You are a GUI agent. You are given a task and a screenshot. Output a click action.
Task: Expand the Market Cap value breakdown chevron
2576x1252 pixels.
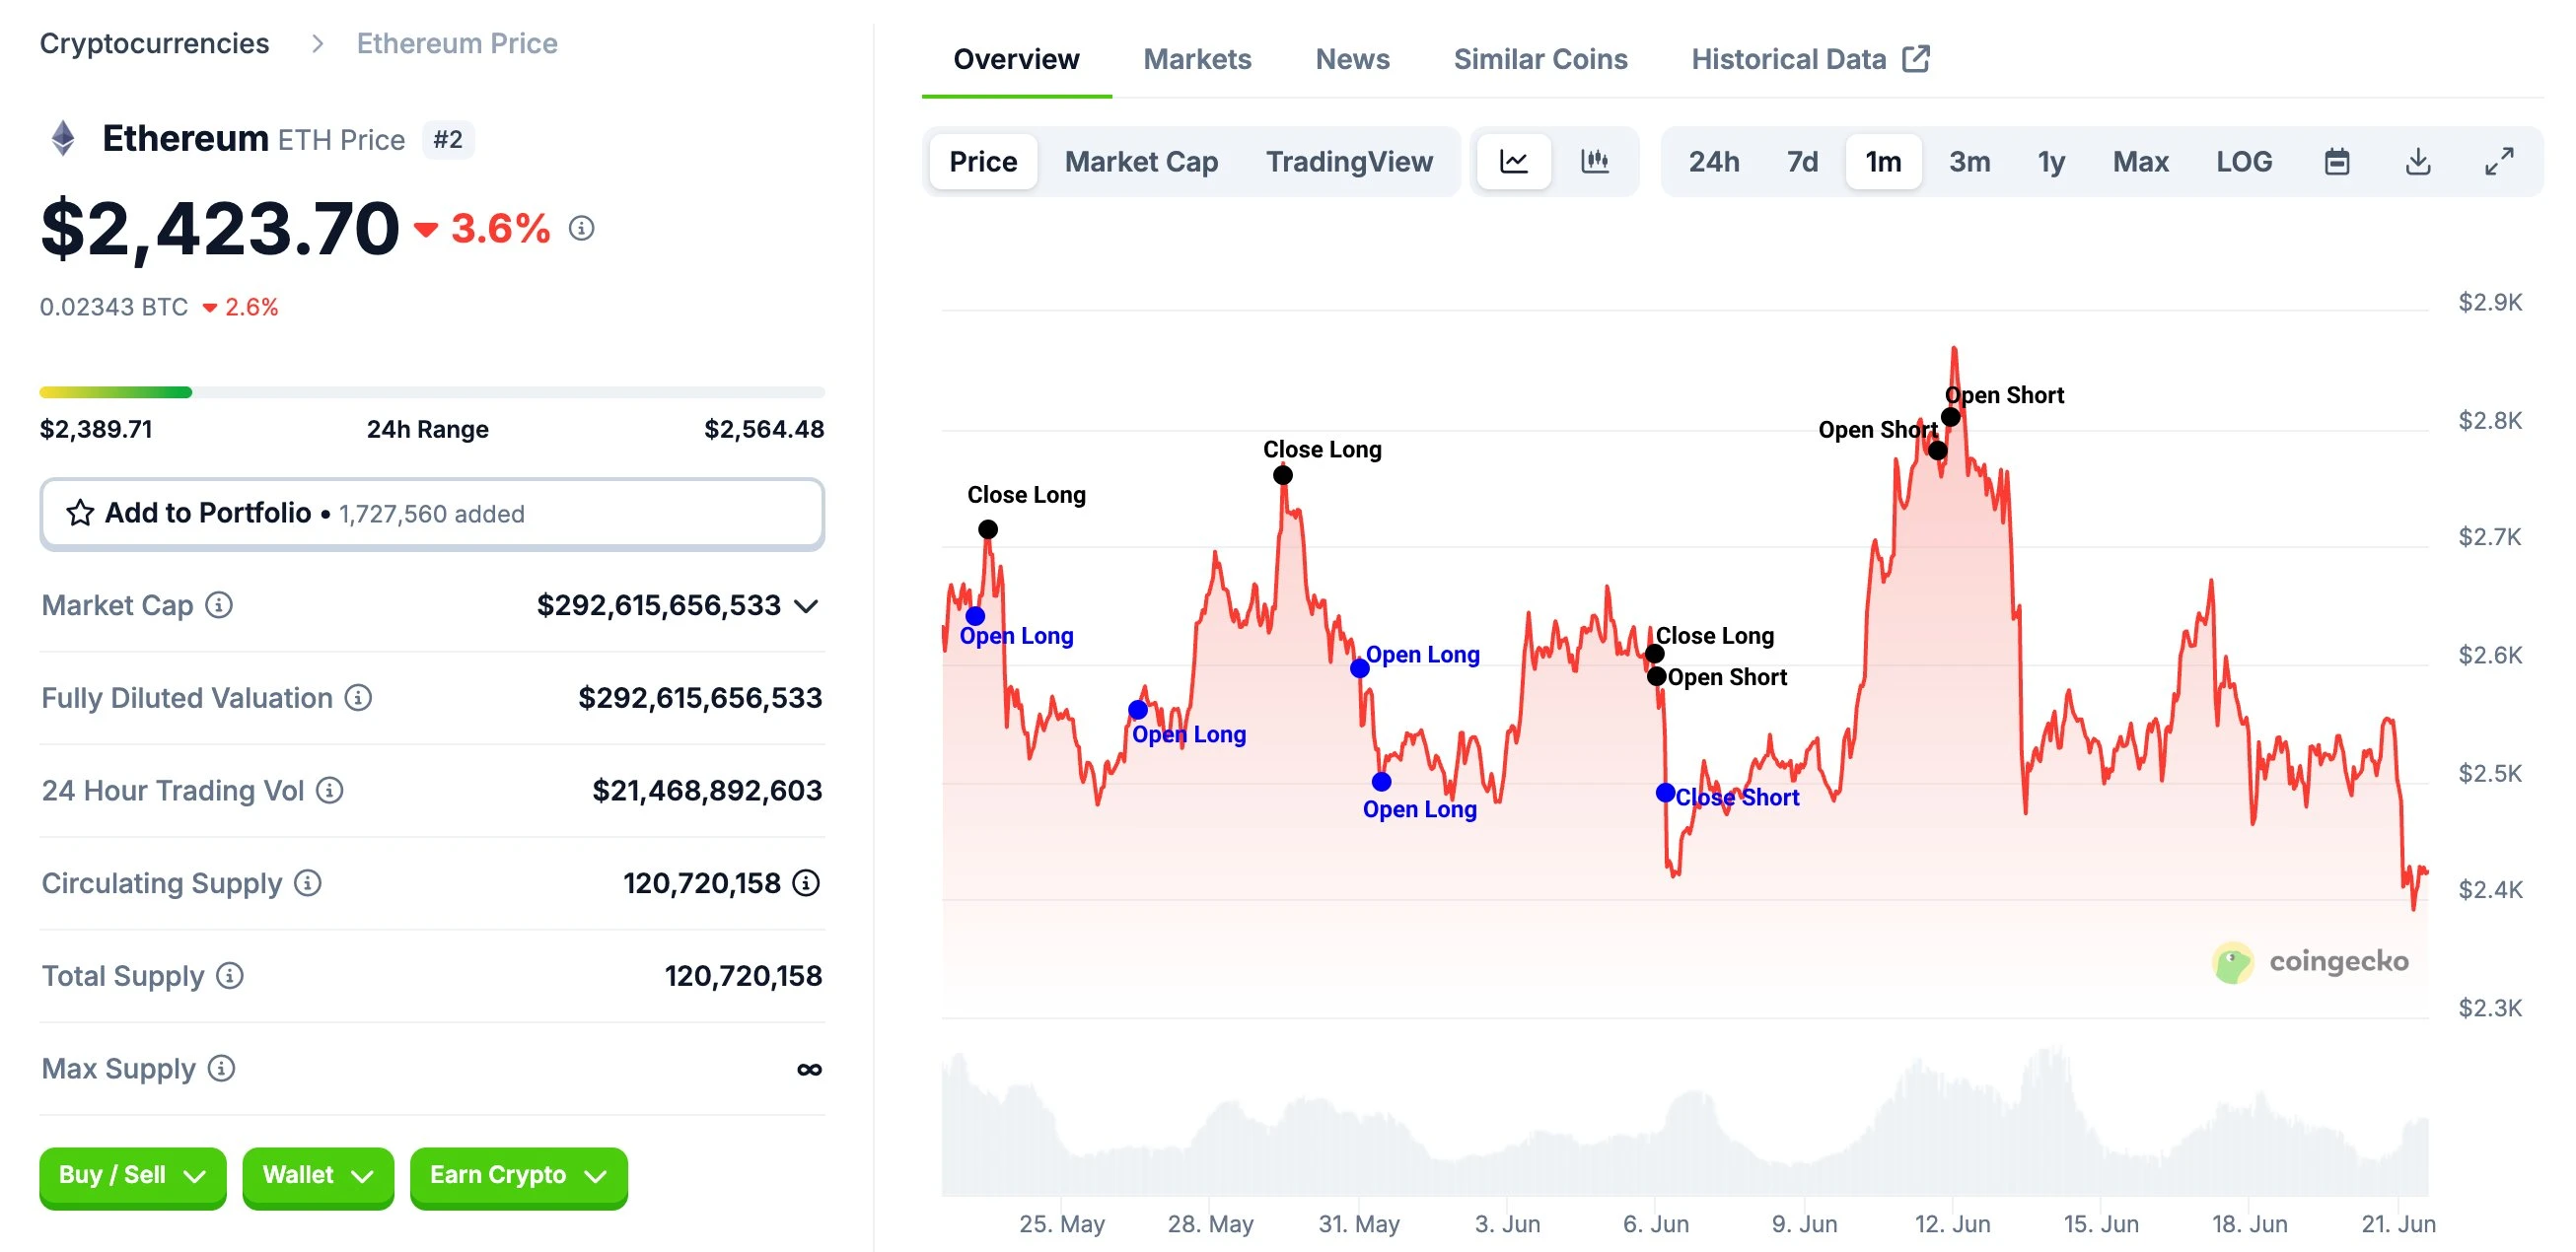tap(806, 605)
